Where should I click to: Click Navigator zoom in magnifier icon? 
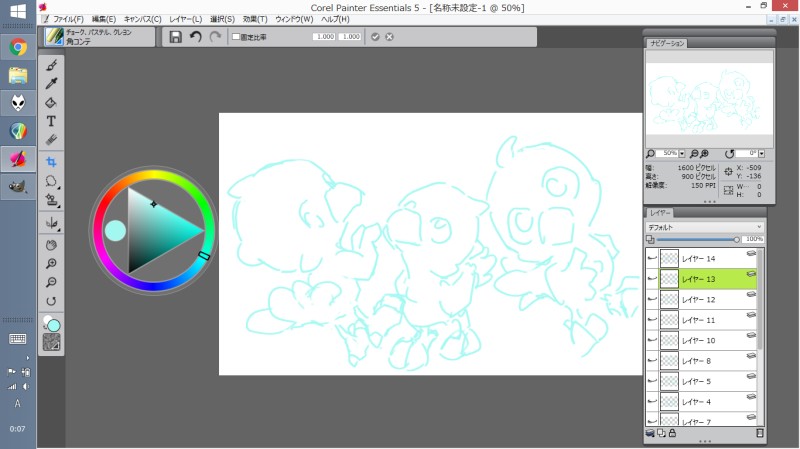705,154
